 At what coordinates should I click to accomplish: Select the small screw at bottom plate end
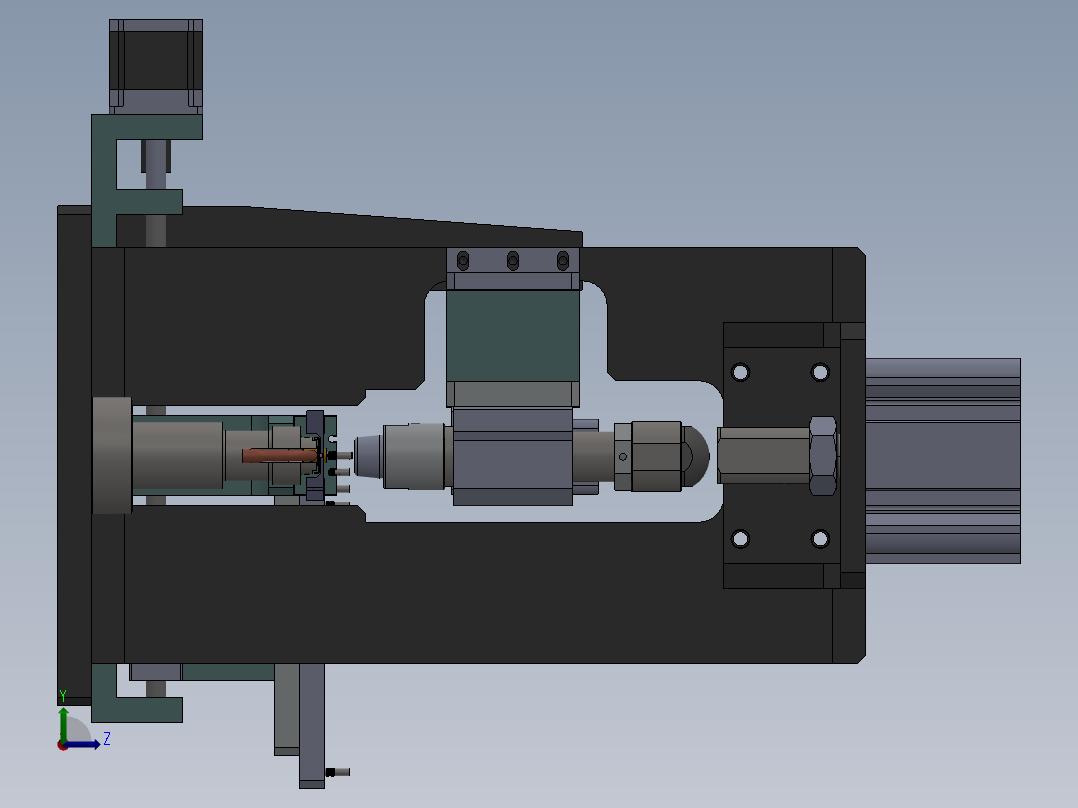click(x=338, y=772)
